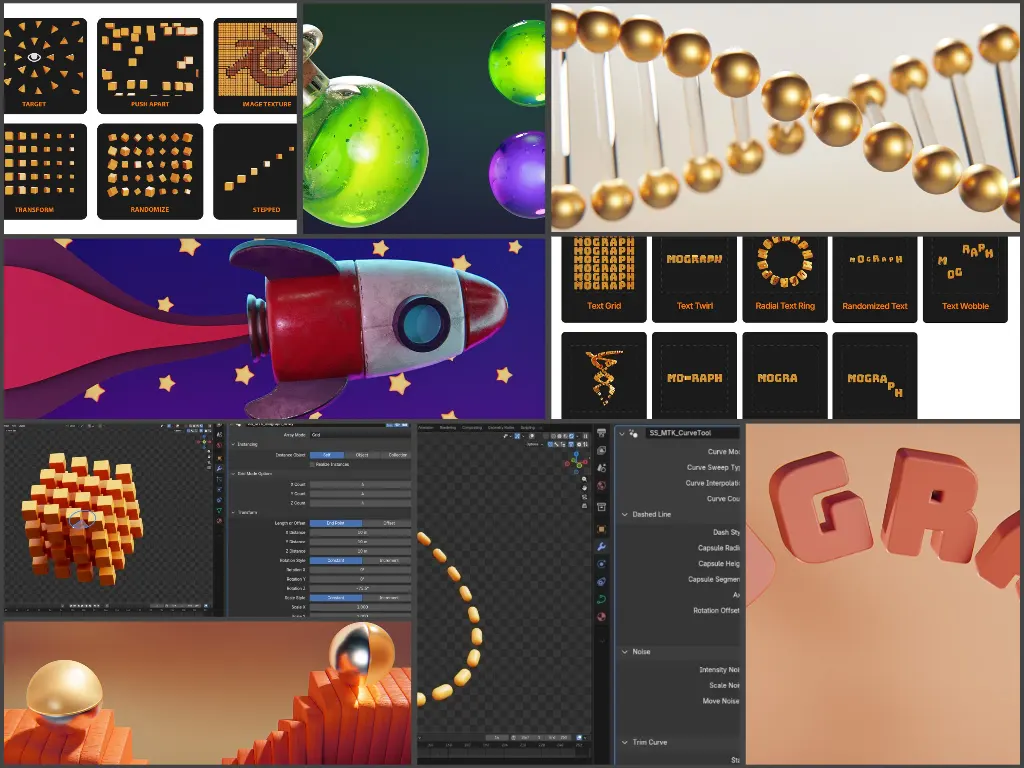Select the Randomize thumbnail
The width and height of the screenshot is (1024, 768).
(150, 171)
